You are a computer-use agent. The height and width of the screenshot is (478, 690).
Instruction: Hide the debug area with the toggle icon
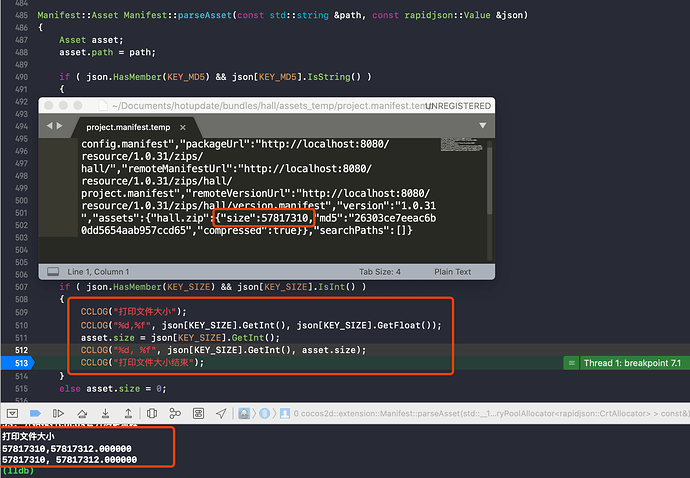[x=12, y=413]
